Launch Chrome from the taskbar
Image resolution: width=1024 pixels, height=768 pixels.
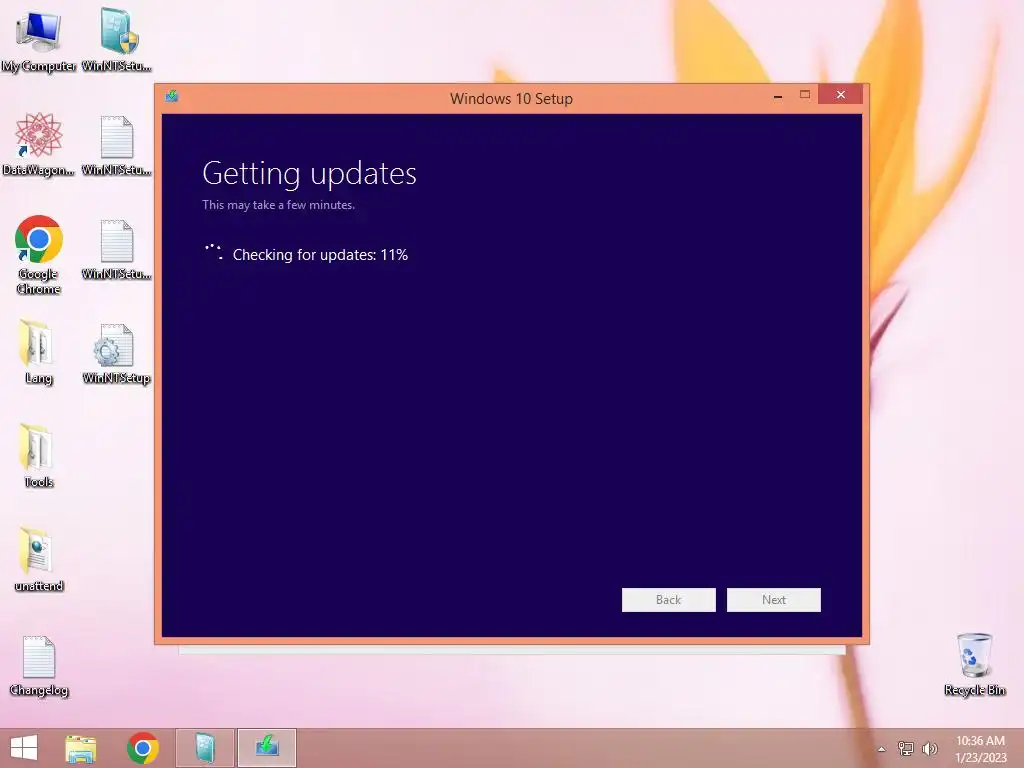pyautogui.click(x=142, y=748)
